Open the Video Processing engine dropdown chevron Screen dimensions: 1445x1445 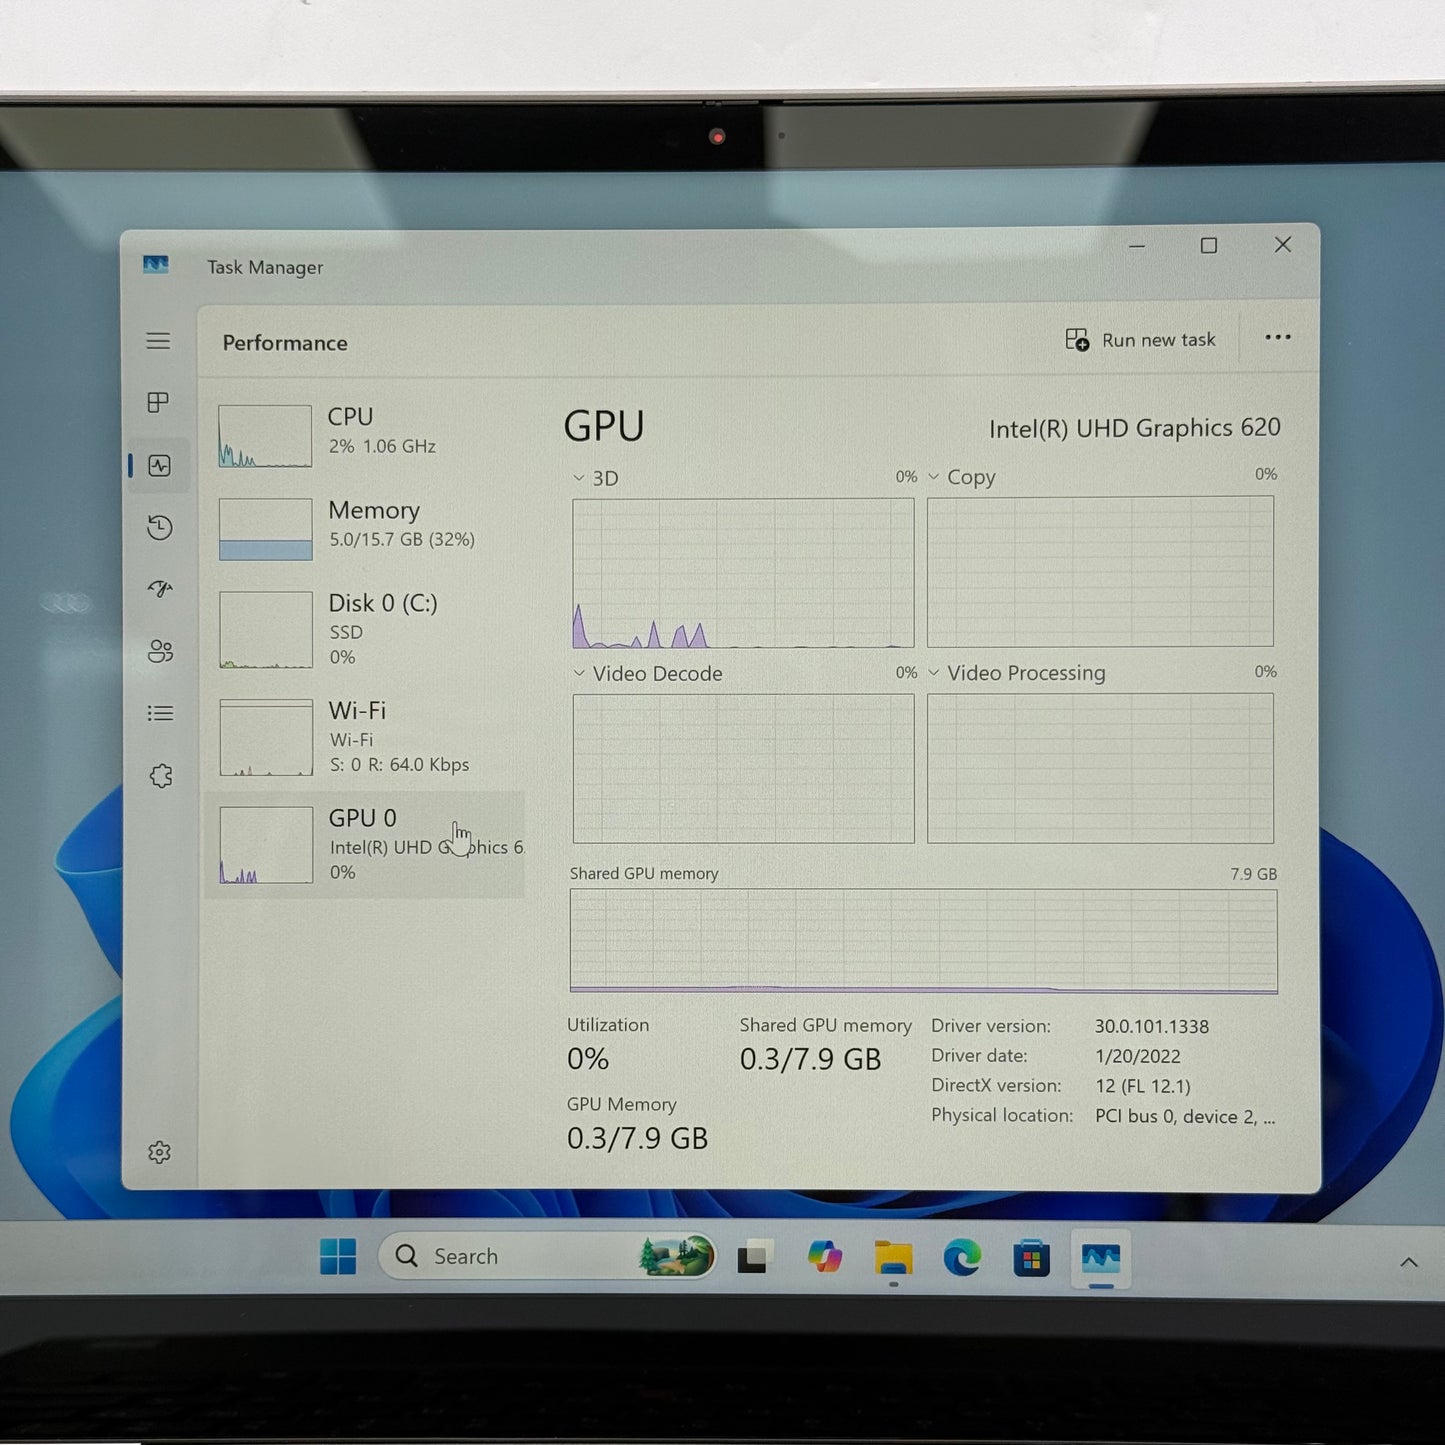pos(934,672)
